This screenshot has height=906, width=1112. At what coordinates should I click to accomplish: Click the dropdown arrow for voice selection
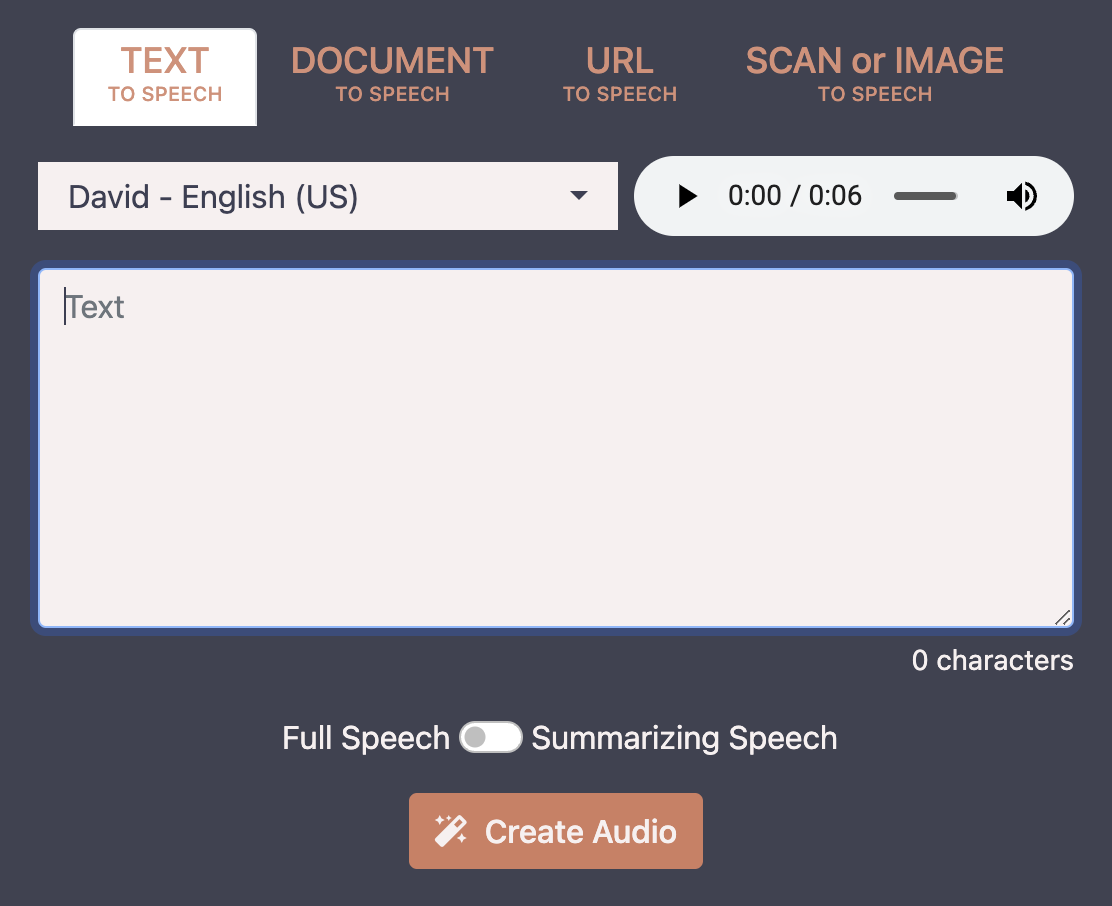pyautogui.click(x=579, y=197)
